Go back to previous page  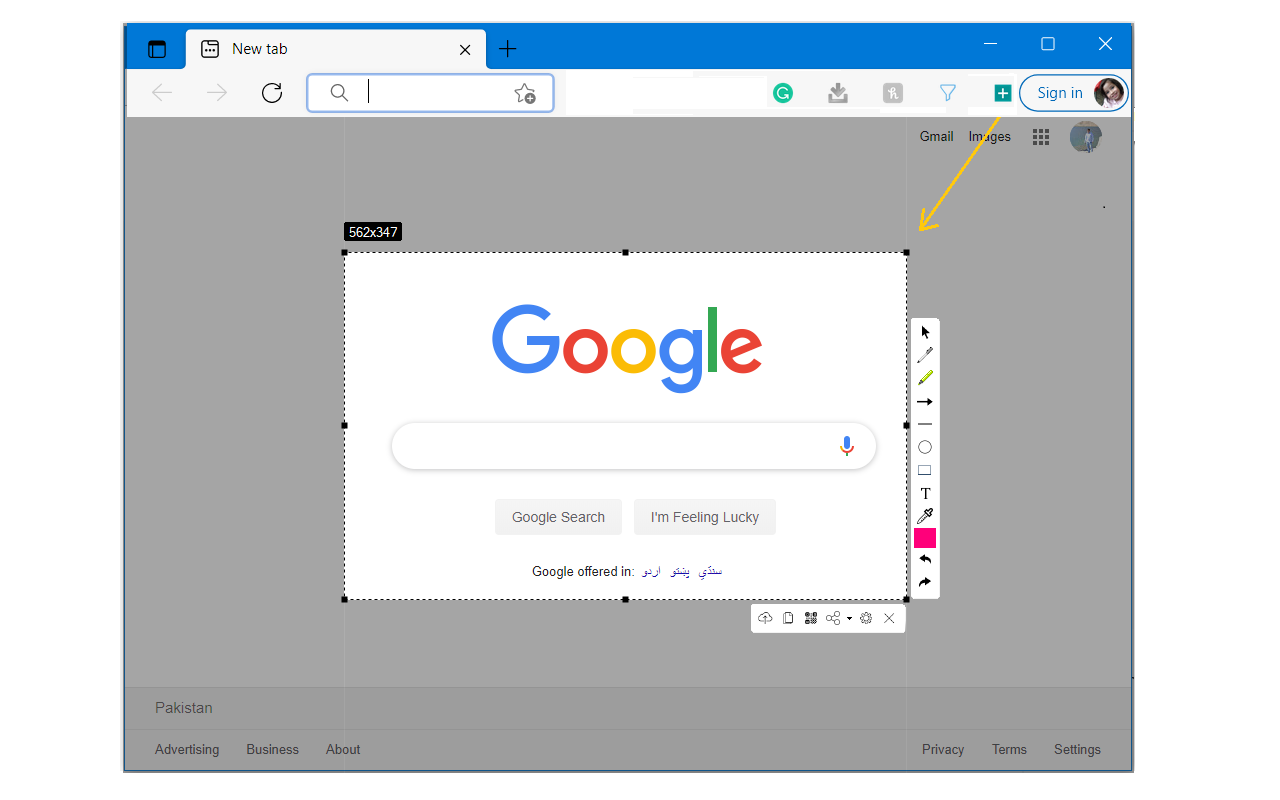162,93
